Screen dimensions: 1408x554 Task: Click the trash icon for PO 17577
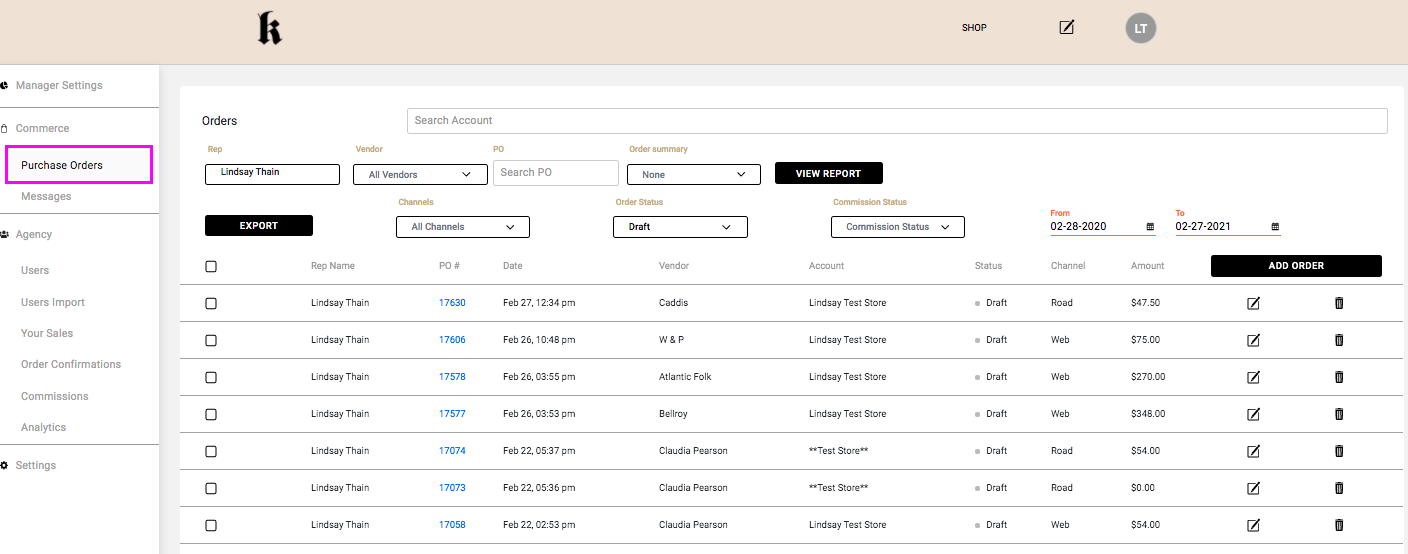click(1339, 414)
